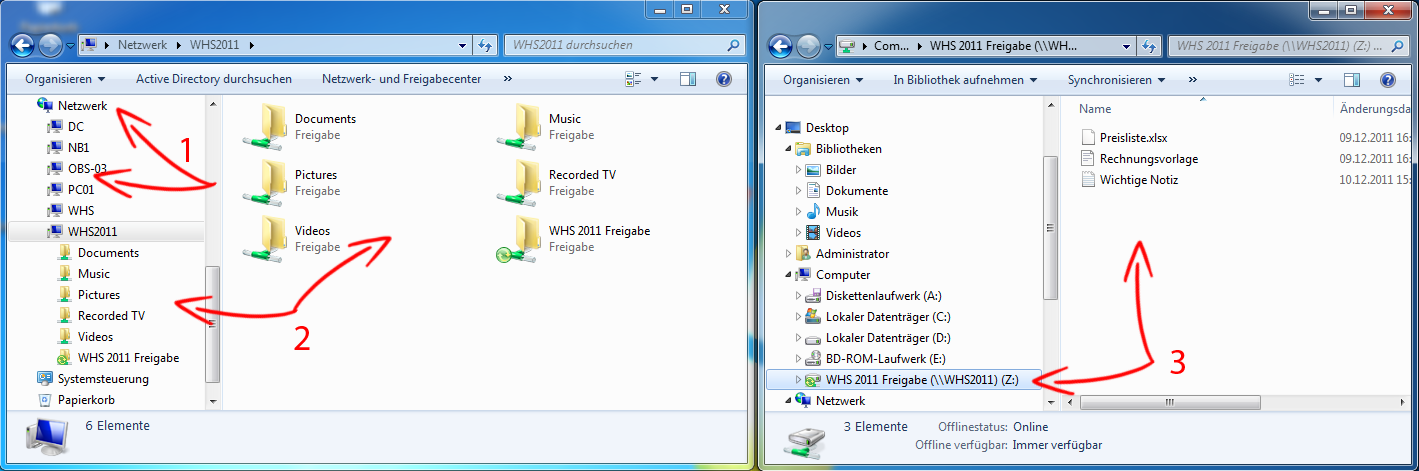Select NB1 computer in network tree
Viewport: 1419px width, 471px height.
pyautogui.click(x=68, y=148)
